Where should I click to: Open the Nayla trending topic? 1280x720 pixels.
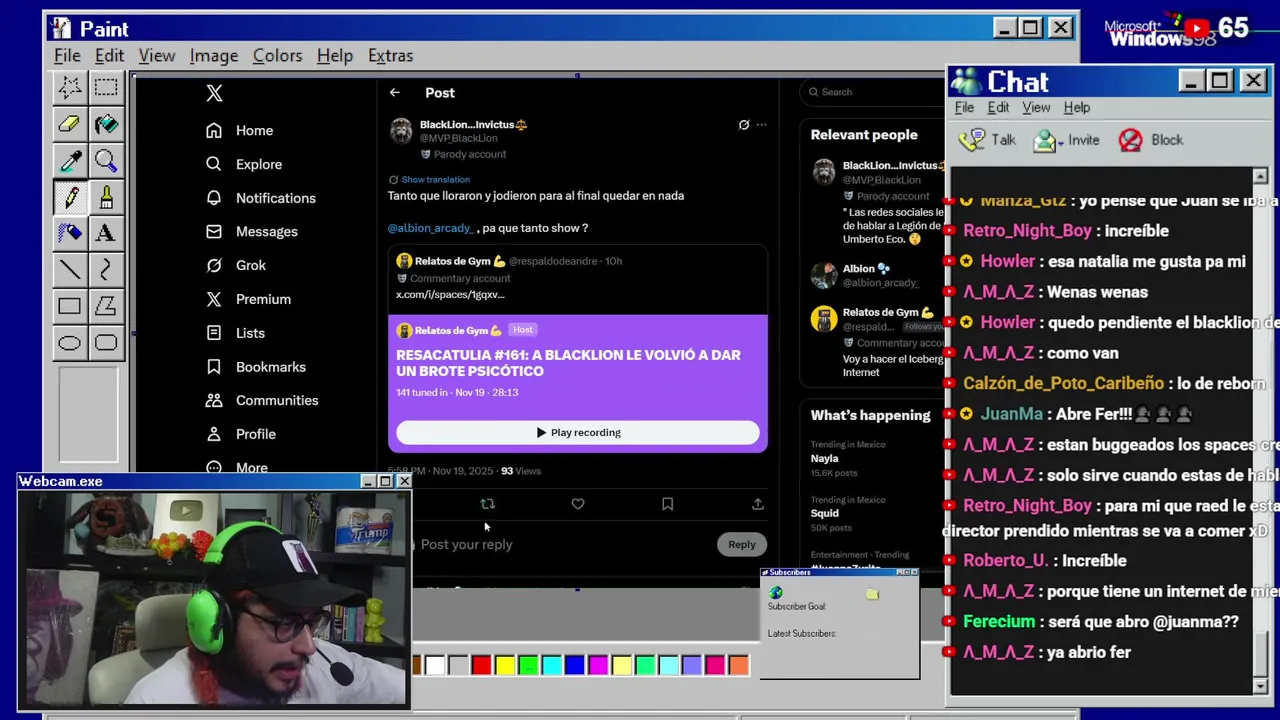(825, 458)
